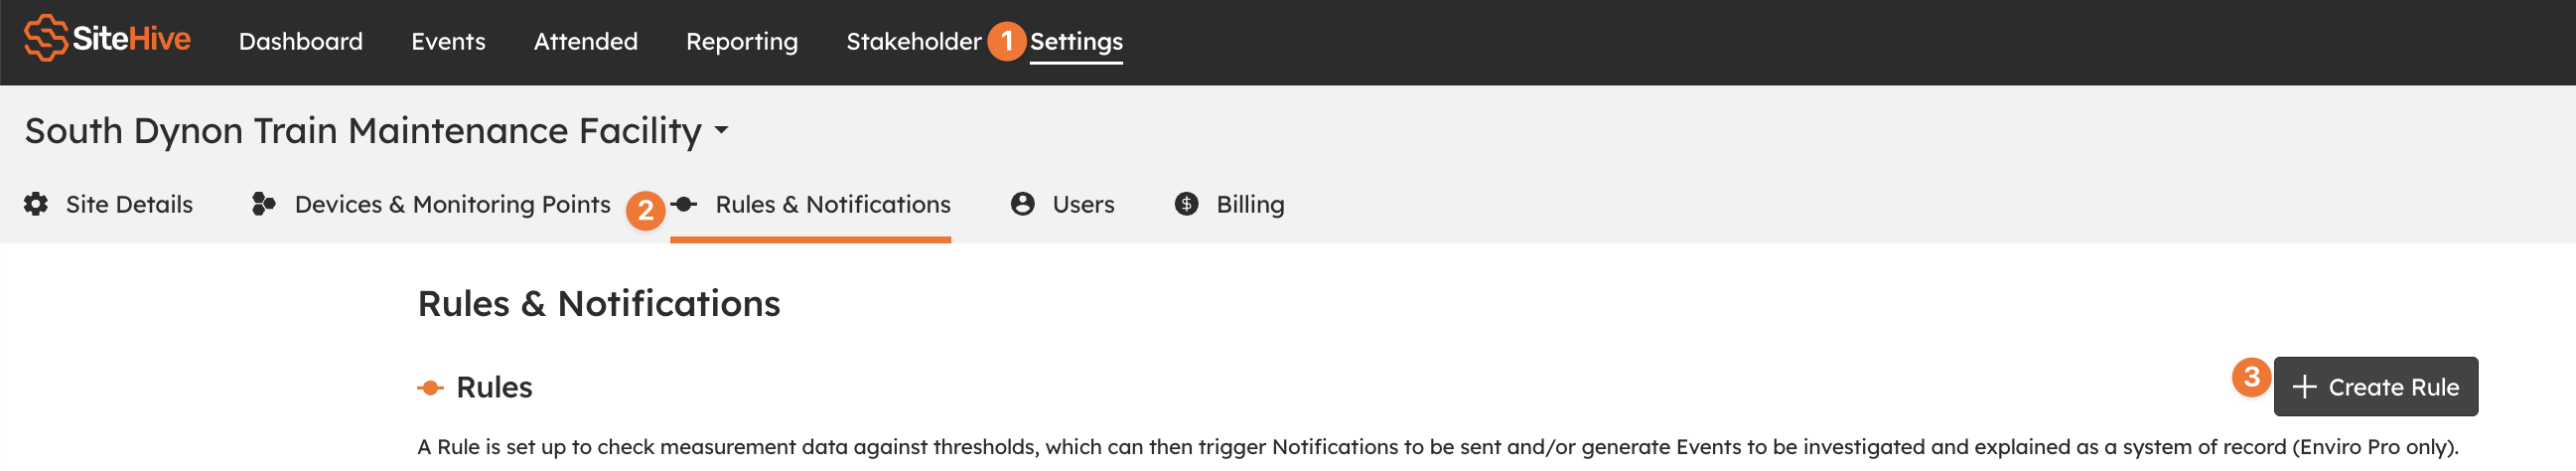Click the Devices & Monitoring Points icon

pos(264,204)
